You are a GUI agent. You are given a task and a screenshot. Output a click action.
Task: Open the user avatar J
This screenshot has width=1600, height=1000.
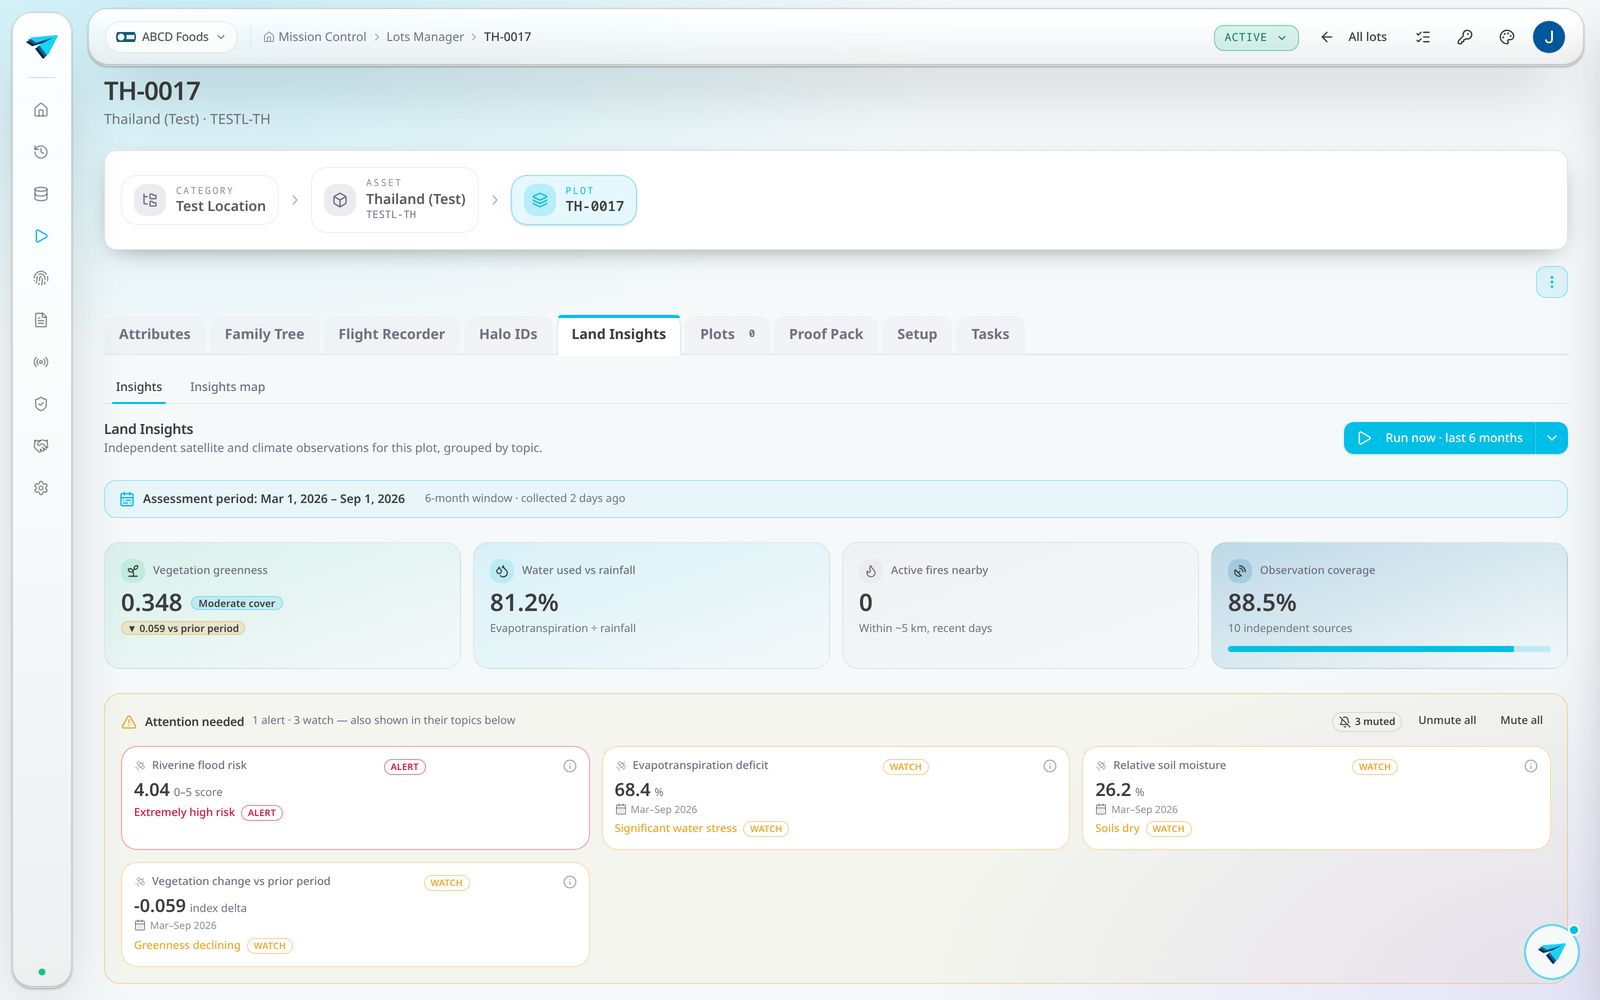[x=1549, y=37]
